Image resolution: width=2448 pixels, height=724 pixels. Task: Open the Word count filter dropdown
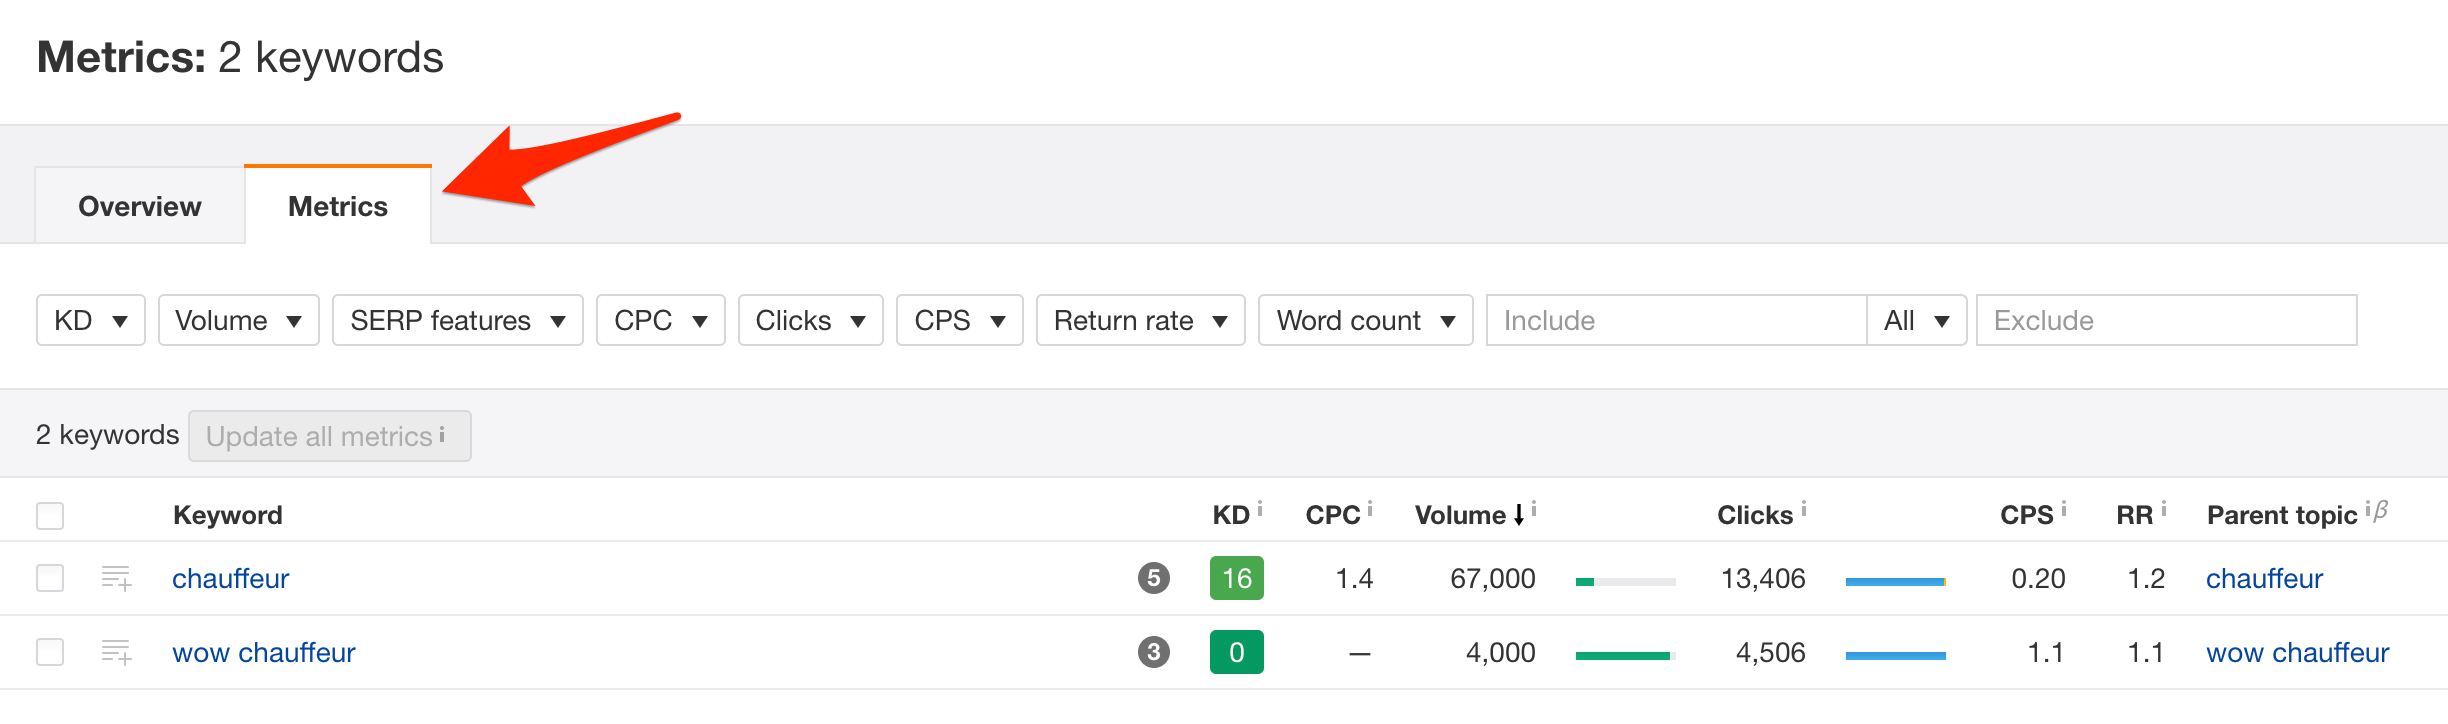[x=1365, y=320]
